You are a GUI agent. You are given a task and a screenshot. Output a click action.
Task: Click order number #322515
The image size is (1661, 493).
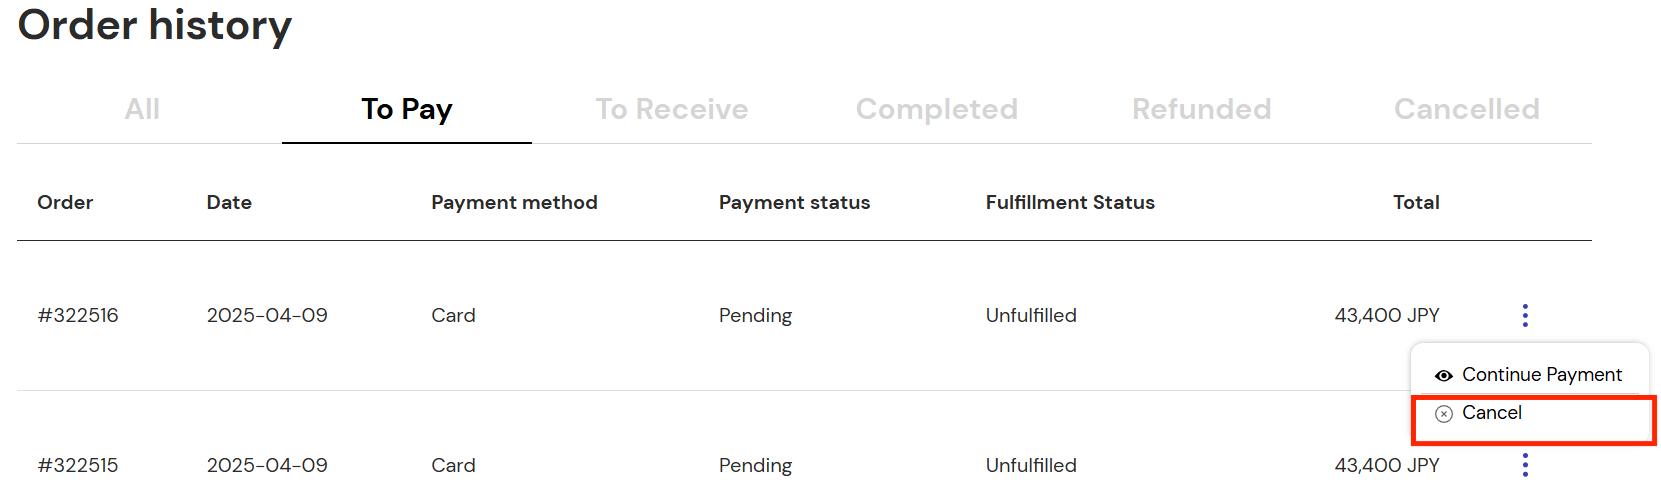tap(78, 465)
